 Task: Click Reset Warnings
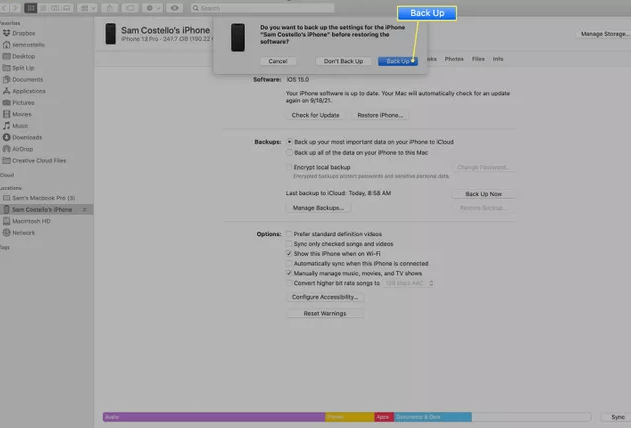pyautogui.click(x=325, y=313)
